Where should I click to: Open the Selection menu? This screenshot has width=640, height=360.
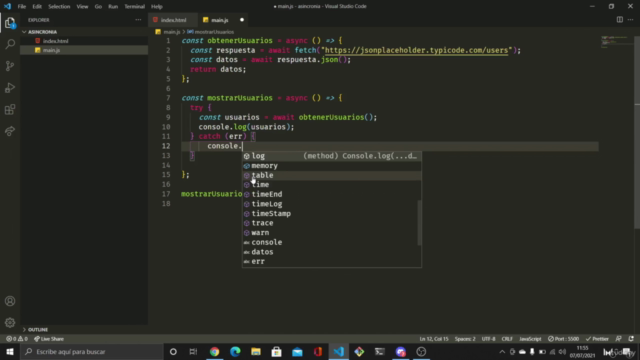tap(59, 7)
